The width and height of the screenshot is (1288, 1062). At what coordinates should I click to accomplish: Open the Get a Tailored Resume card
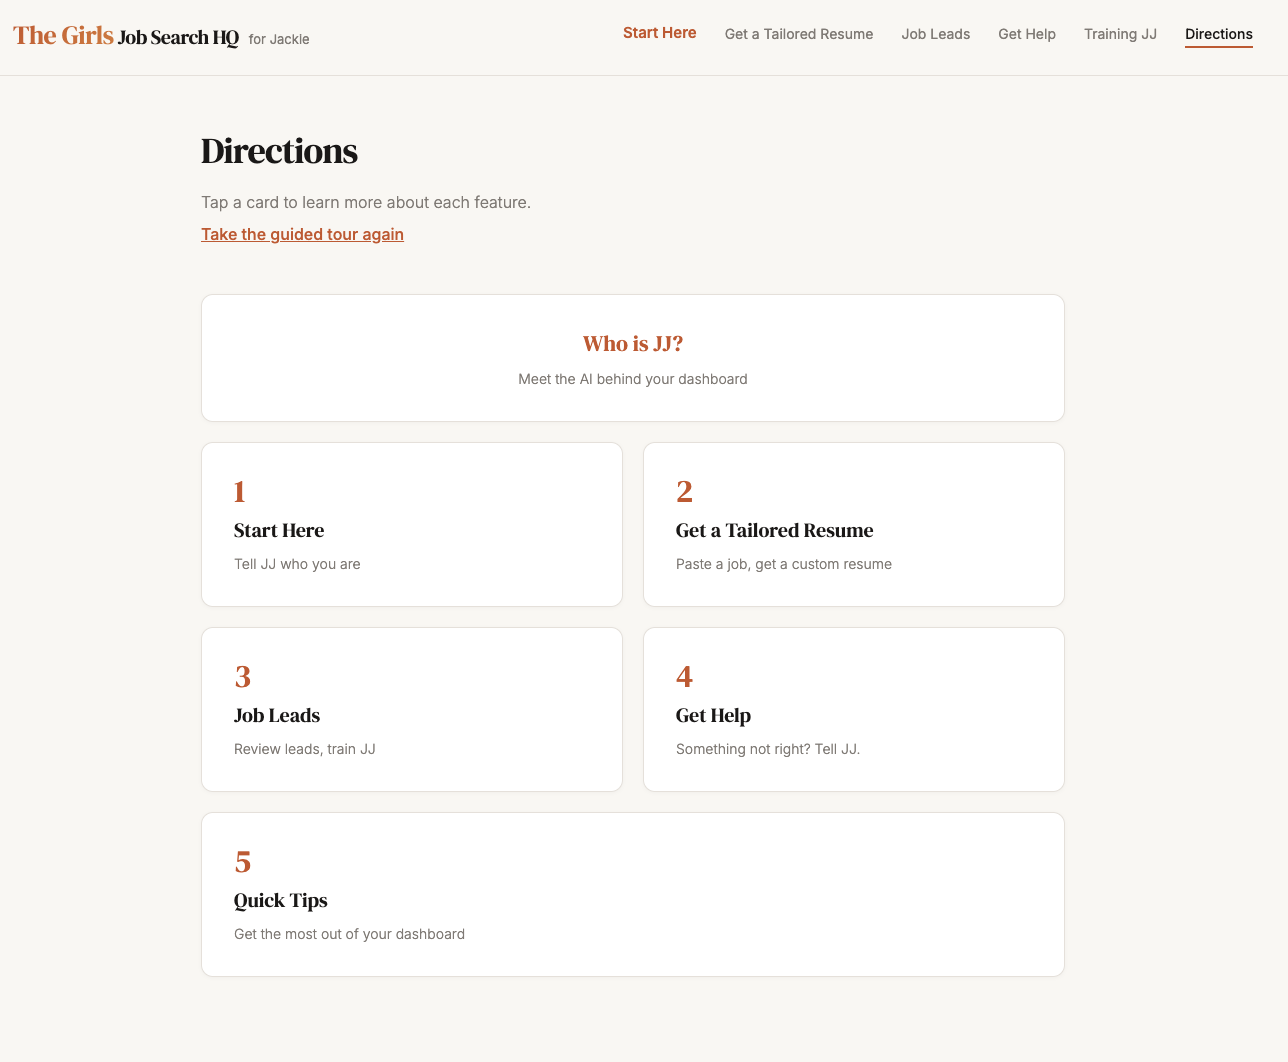(x=853, y=524)
